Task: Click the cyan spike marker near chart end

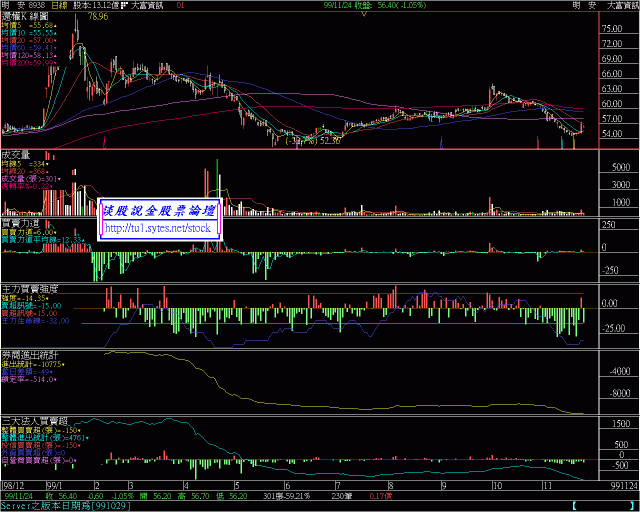Action: coord(562,142)
